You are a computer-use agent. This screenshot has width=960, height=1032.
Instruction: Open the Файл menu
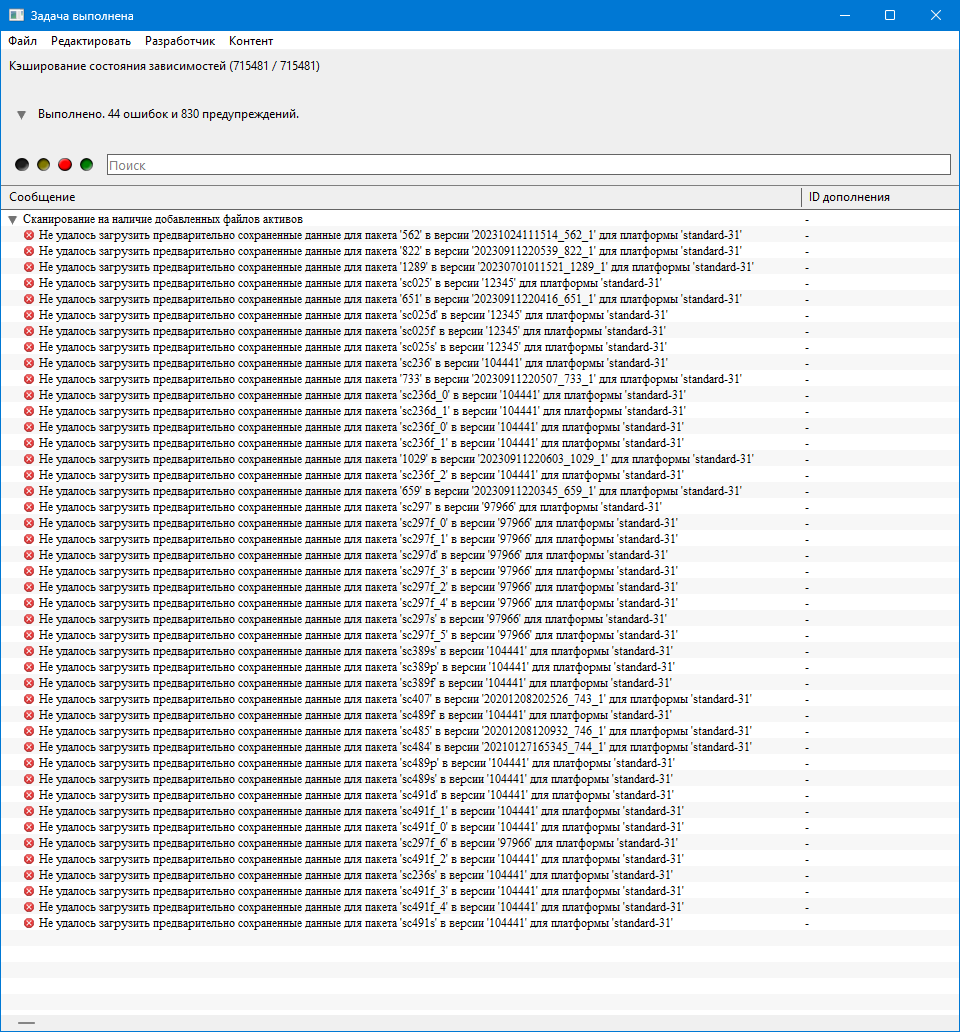(22, 41)
